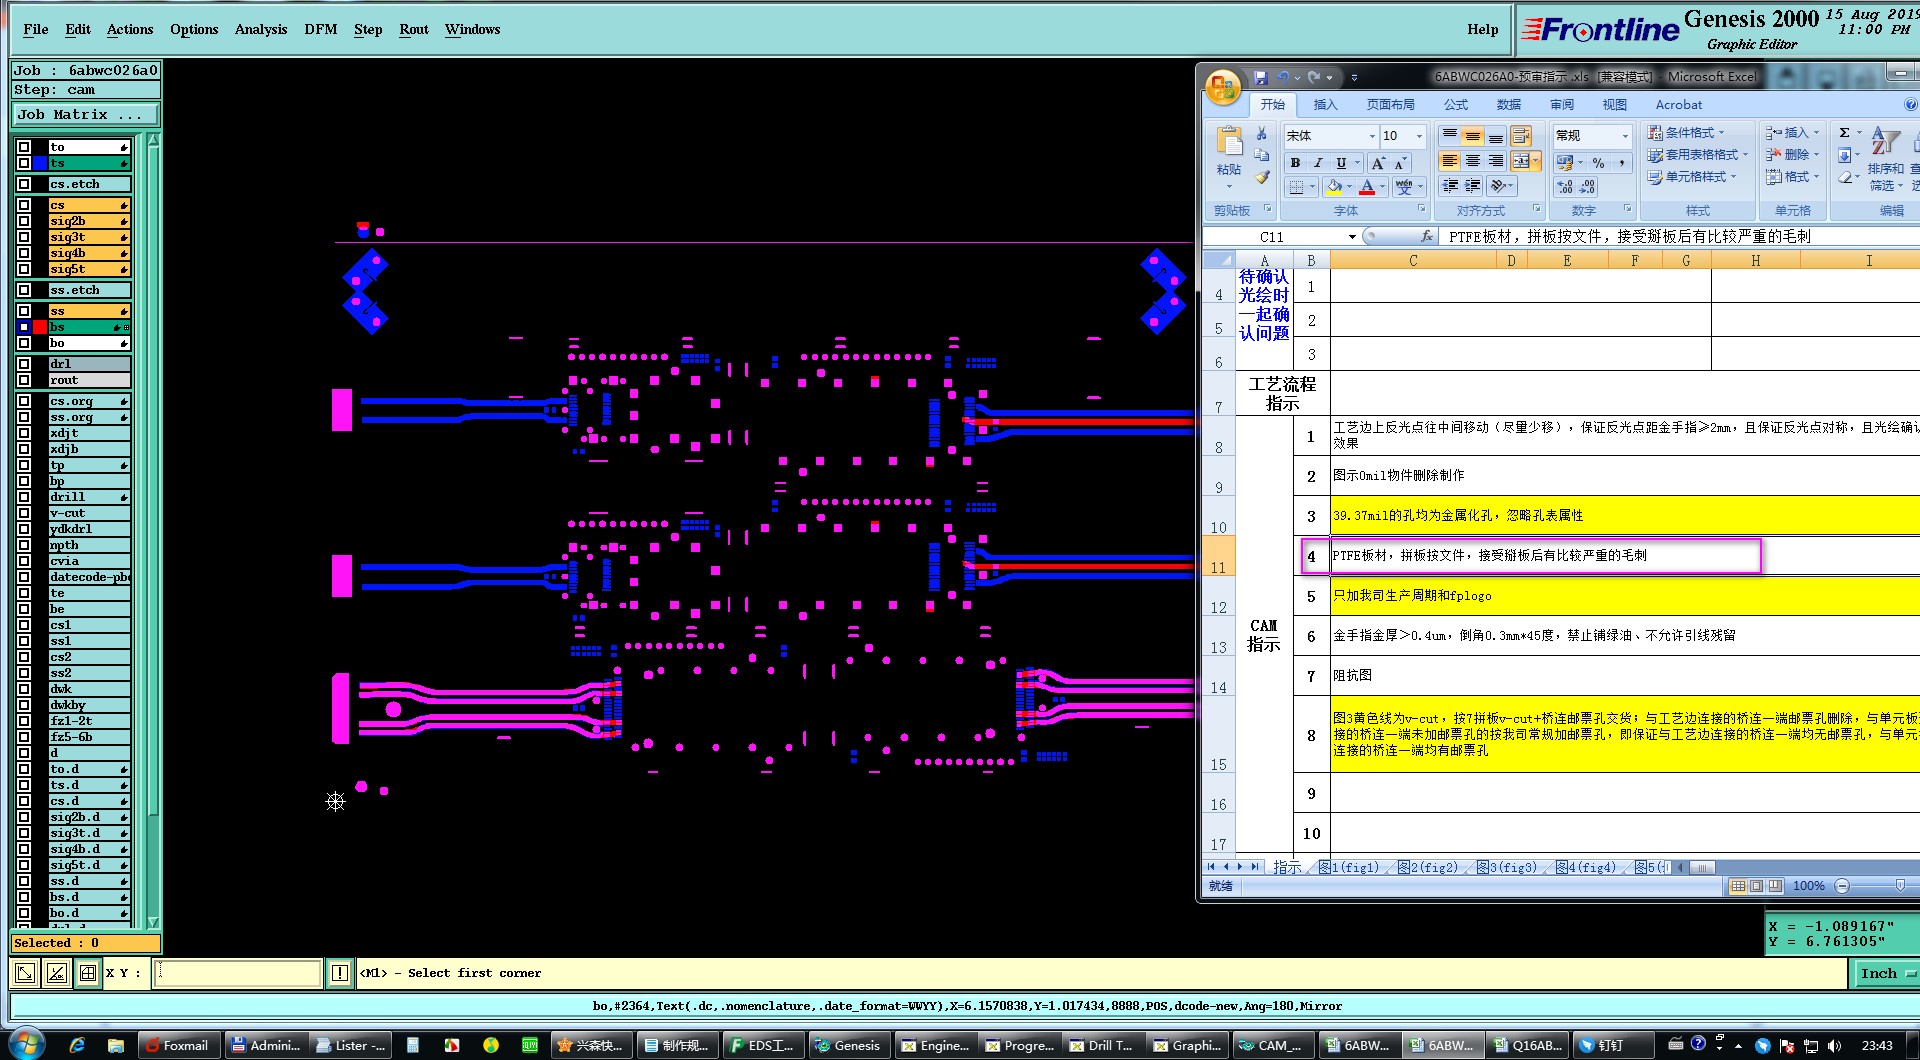Screen dimensions: 1920x1060
Task: Click the Genesis angle-measure icon beside XY
Action: [x=57, y=972]
